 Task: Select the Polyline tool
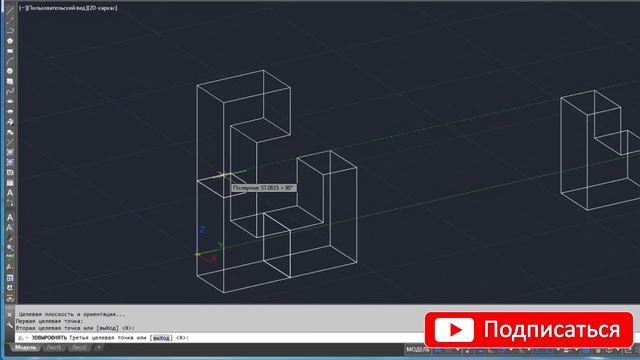point(10,31)
